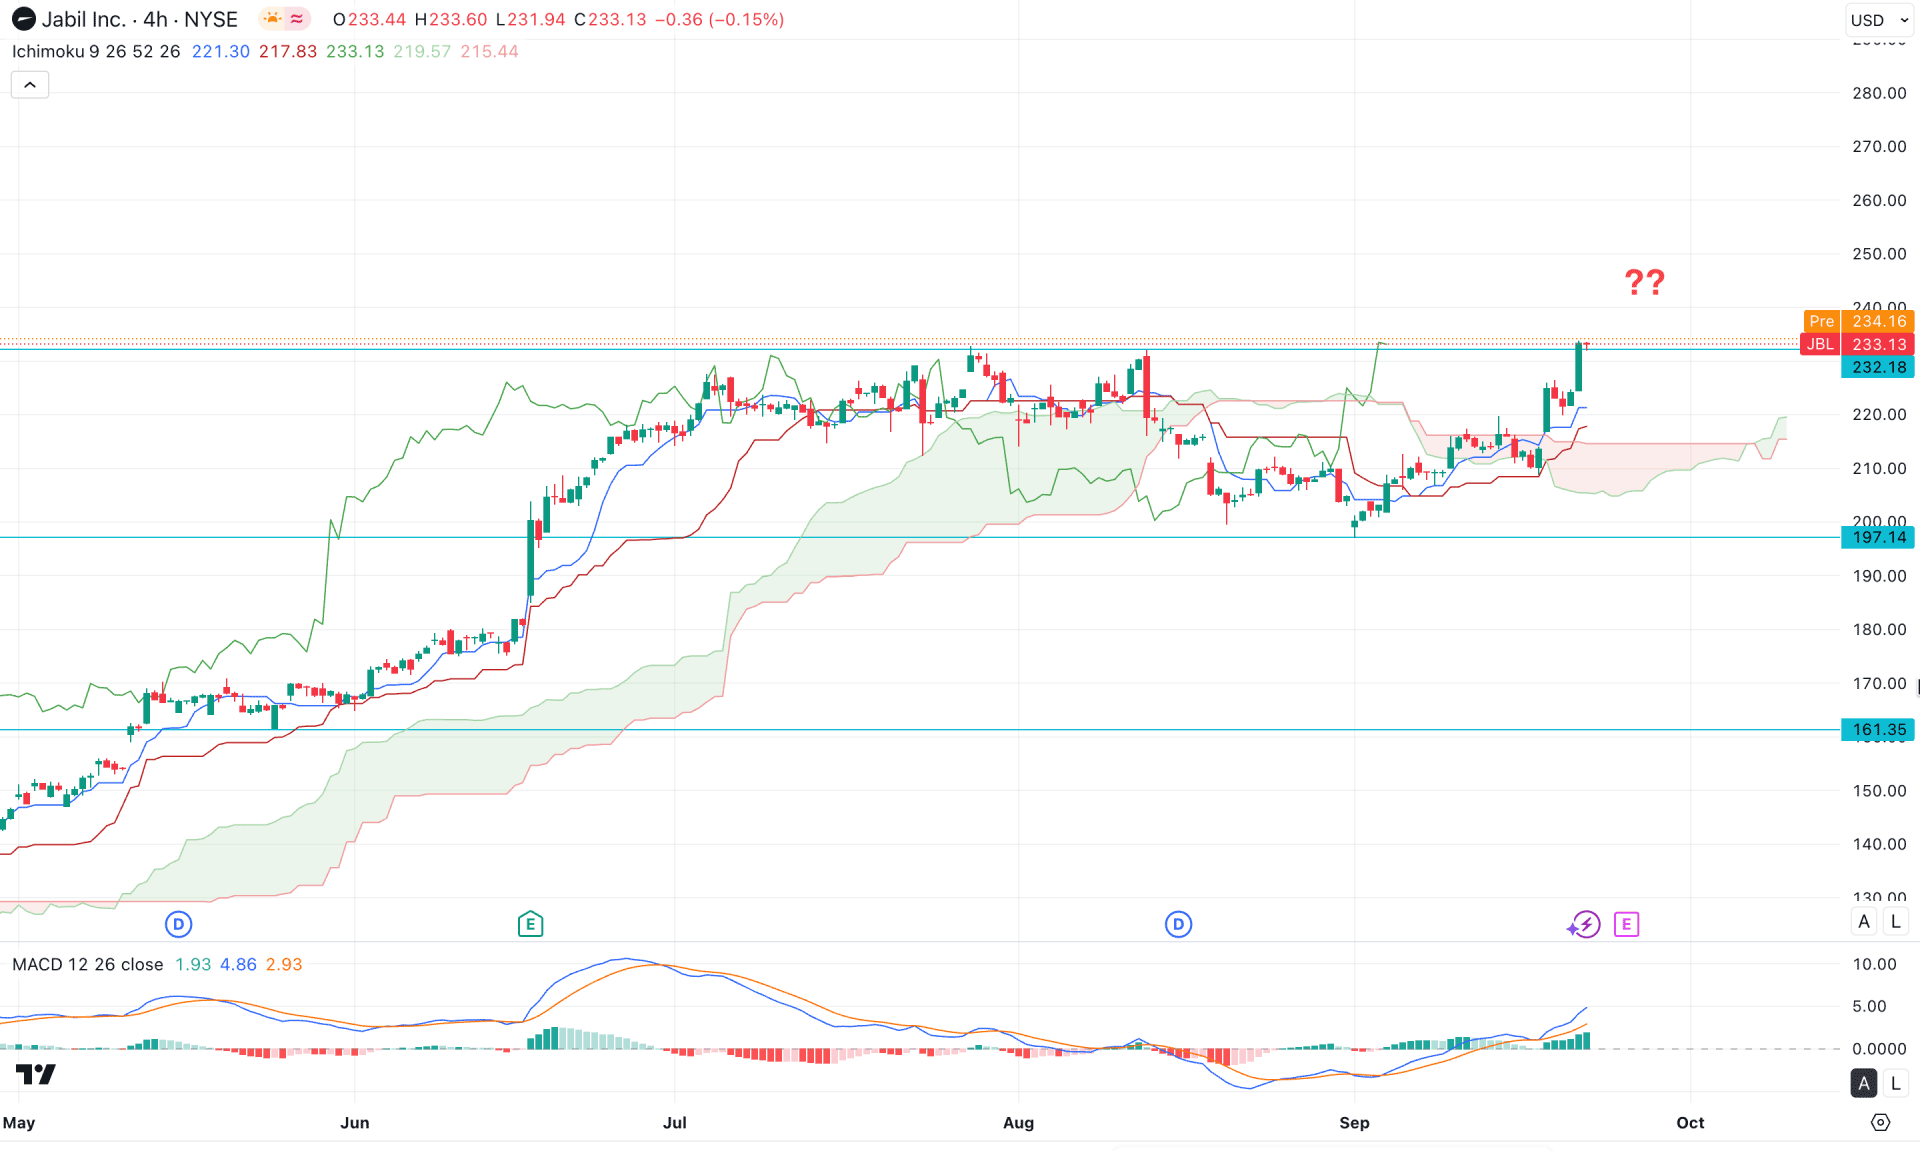Click the pre-market sun session icon

click(272, 19)
